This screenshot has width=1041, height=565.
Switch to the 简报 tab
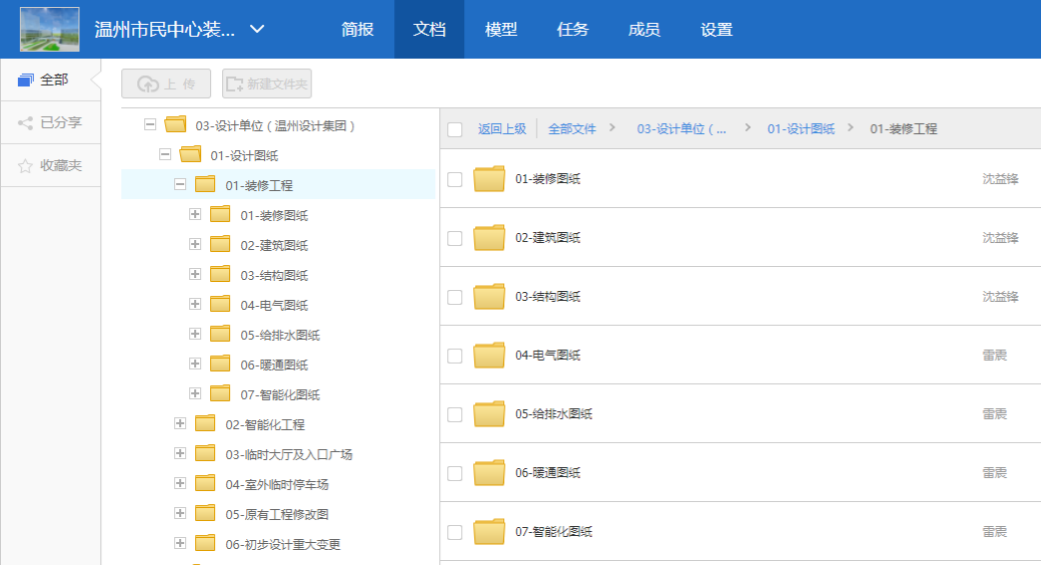(x=357, y=29)
